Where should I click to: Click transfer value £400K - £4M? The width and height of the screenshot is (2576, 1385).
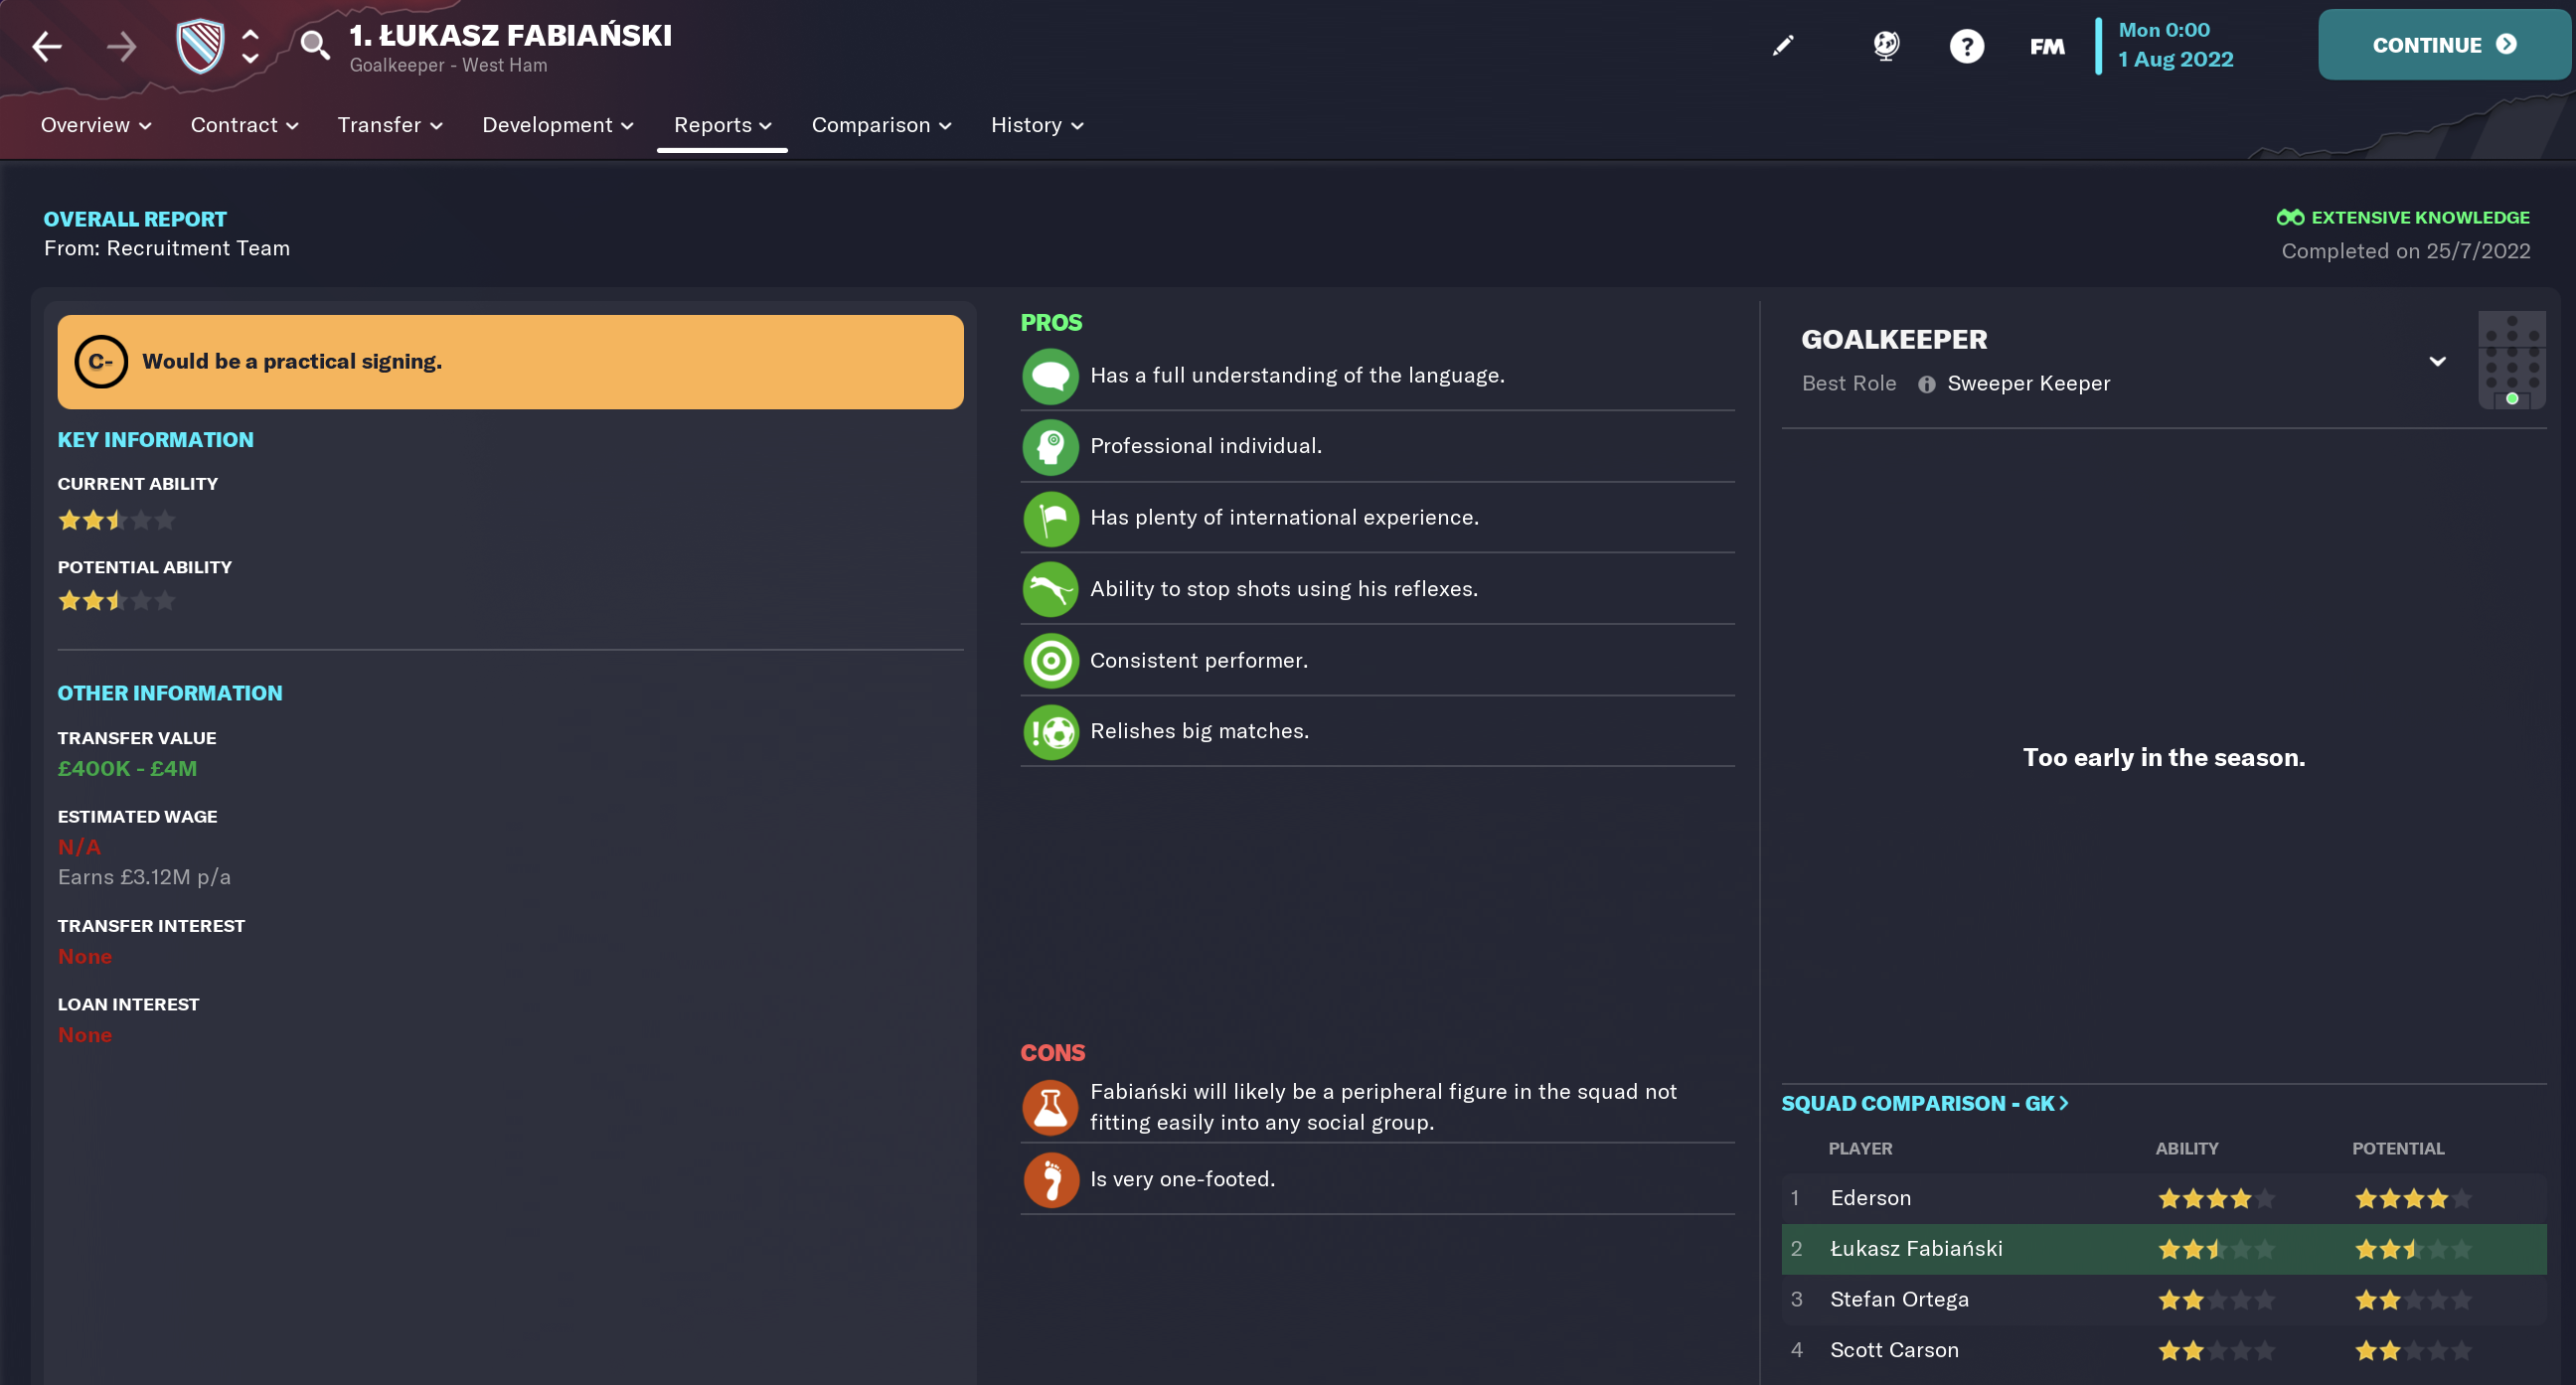[127, 769]
